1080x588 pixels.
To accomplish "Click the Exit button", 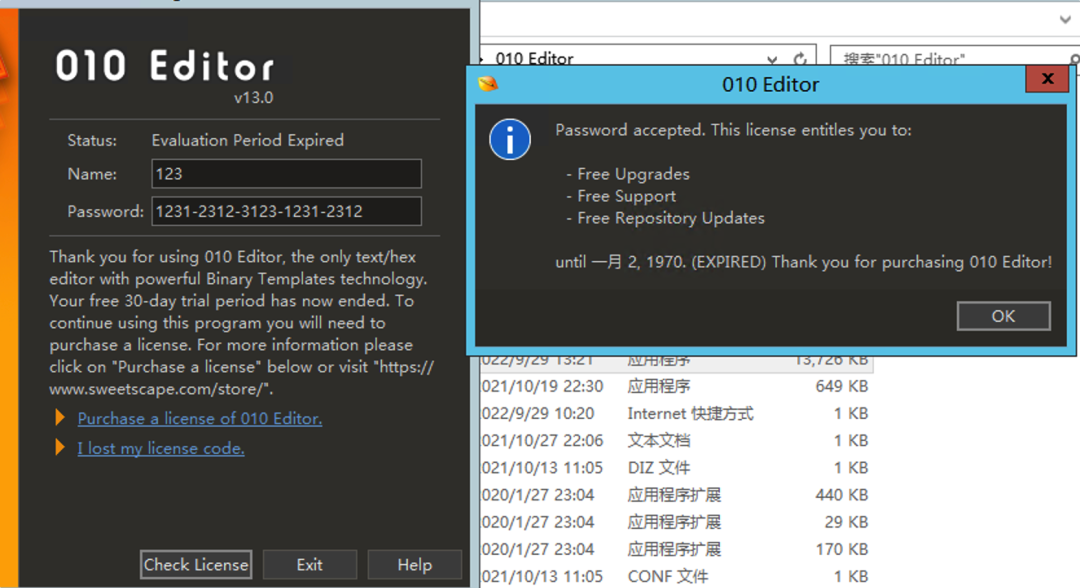I will tap(310, 565).
